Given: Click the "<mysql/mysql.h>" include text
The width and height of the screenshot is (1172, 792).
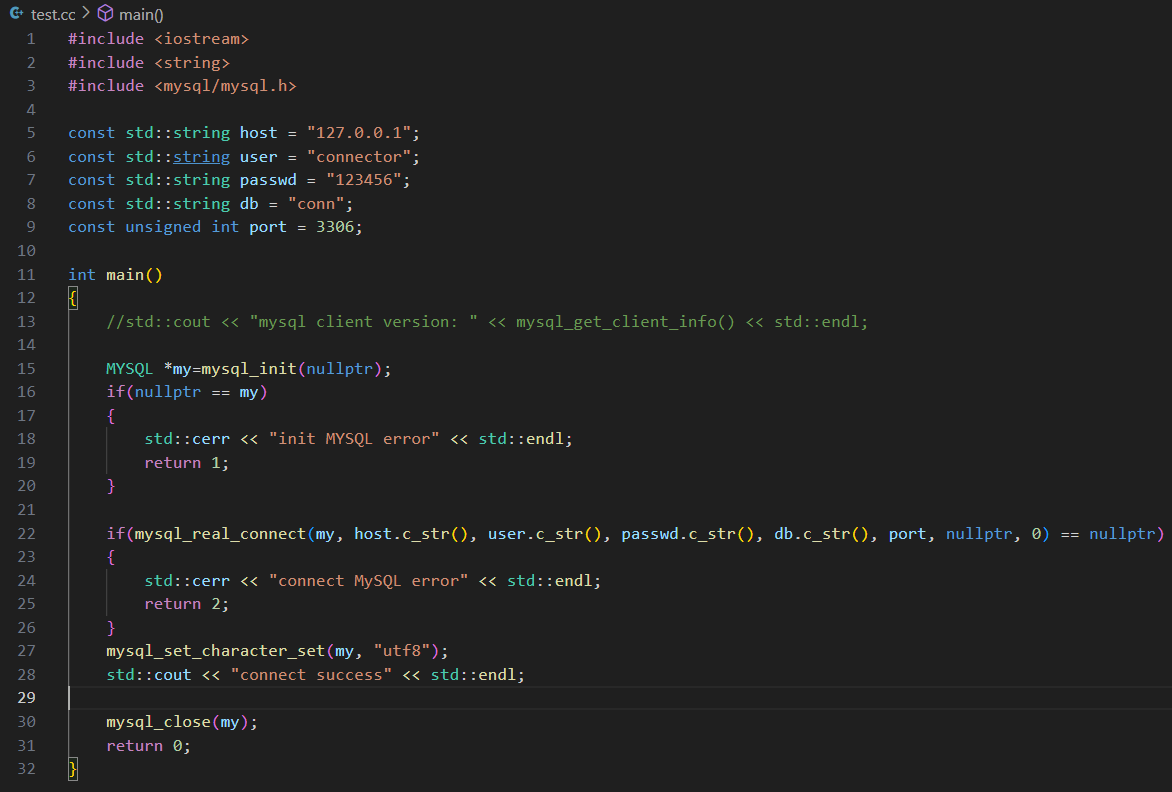Looking at the screenshot, I should coord(225,86).
